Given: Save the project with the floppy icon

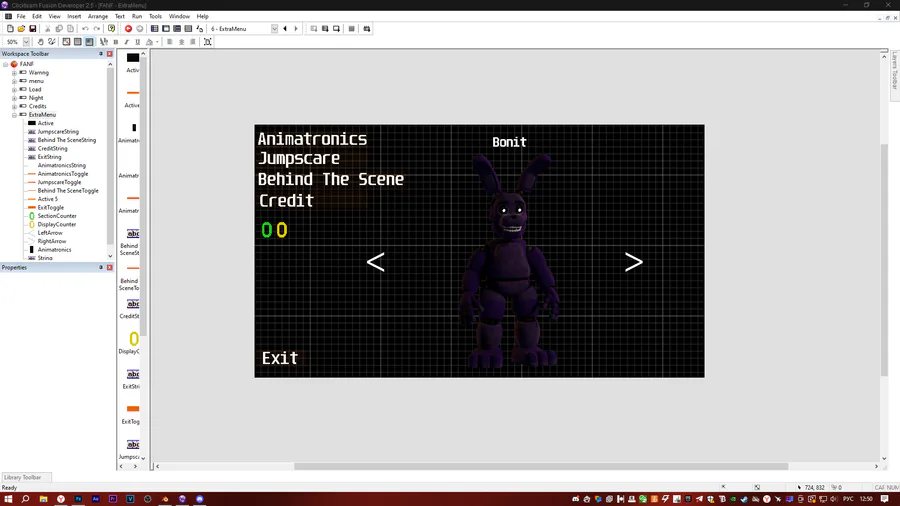Looking at the screenshot, I should [33, 29].
